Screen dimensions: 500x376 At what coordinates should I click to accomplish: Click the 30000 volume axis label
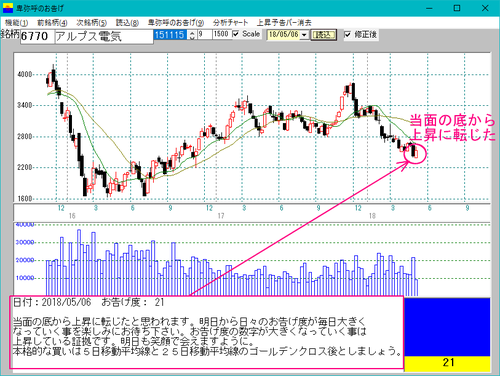(x=24, y=242)
